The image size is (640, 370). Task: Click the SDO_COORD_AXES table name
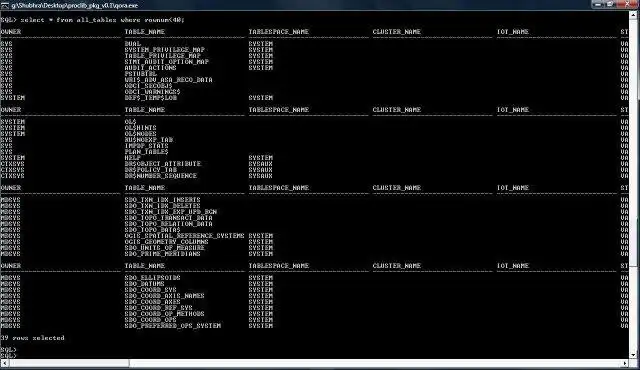point(153,302)
